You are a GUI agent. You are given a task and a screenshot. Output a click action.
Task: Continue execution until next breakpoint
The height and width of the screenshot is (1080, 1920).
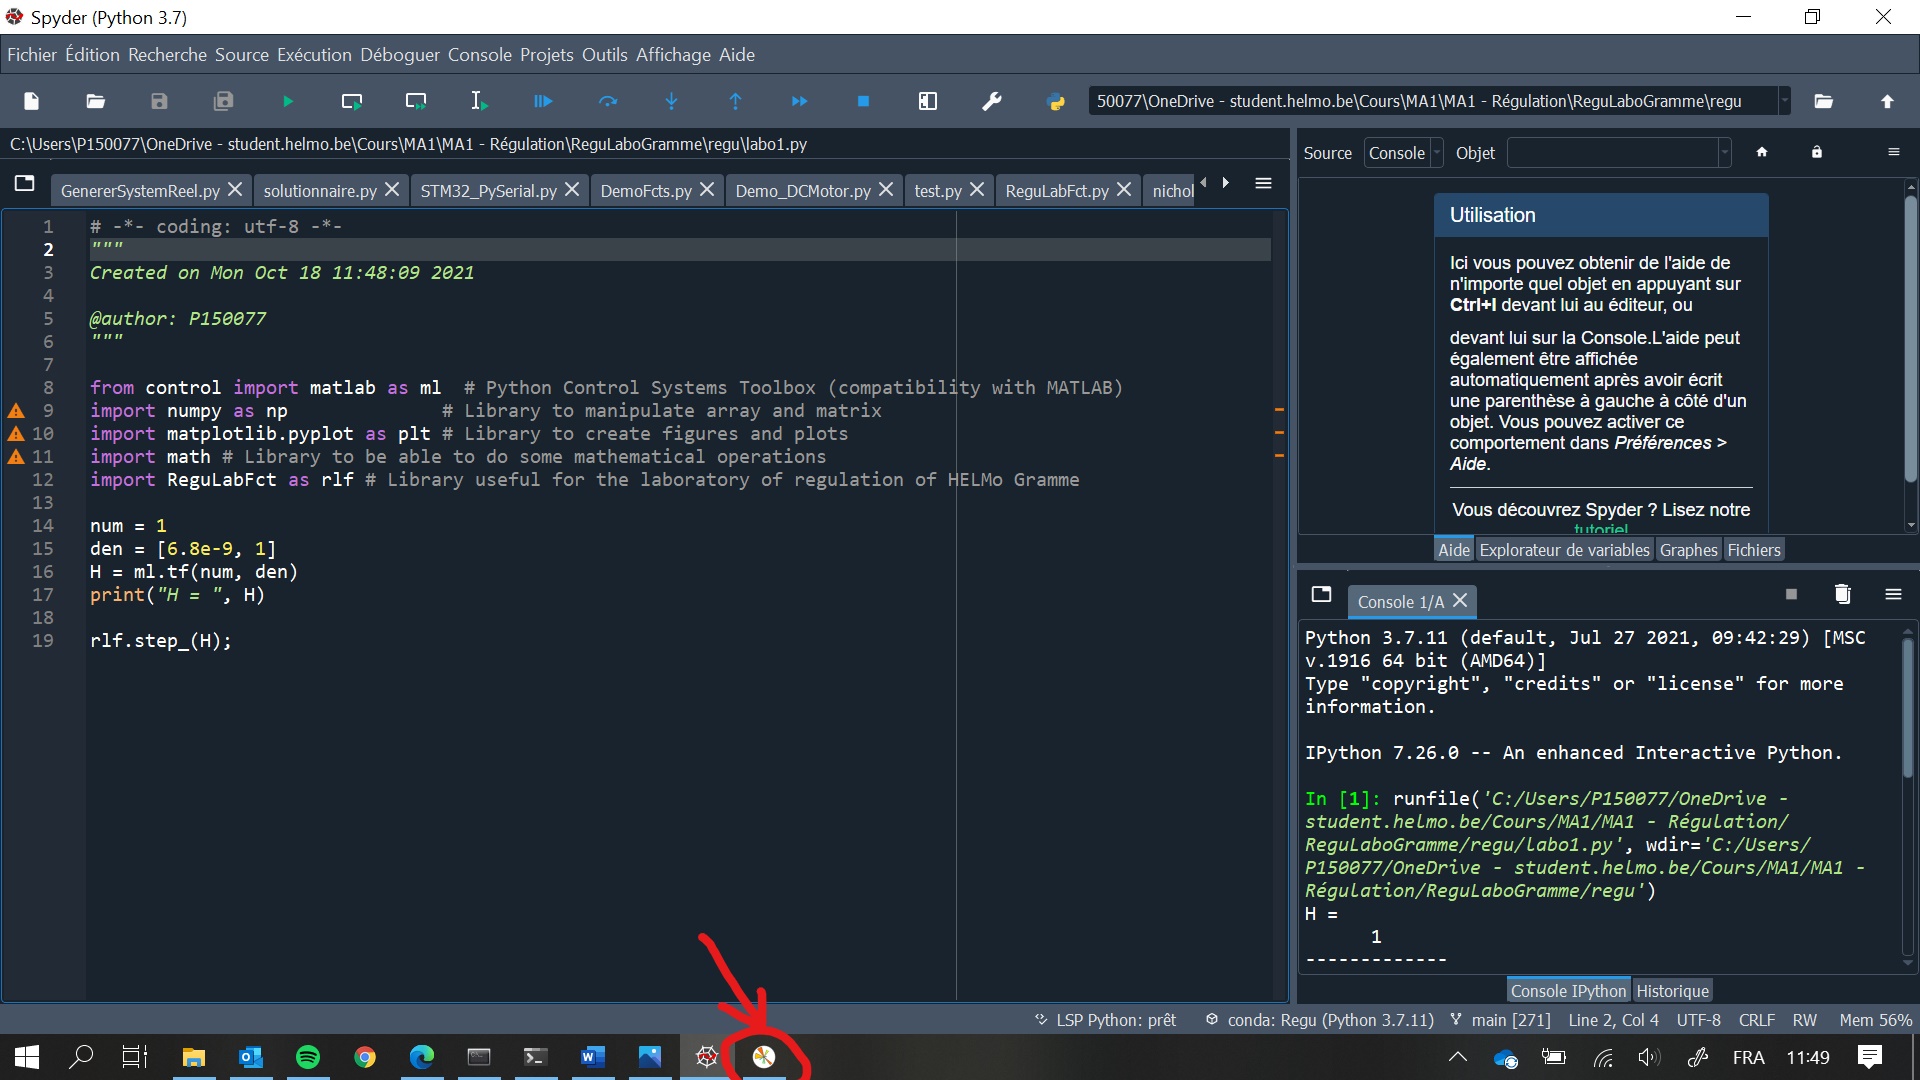click(x=799, y=101)
